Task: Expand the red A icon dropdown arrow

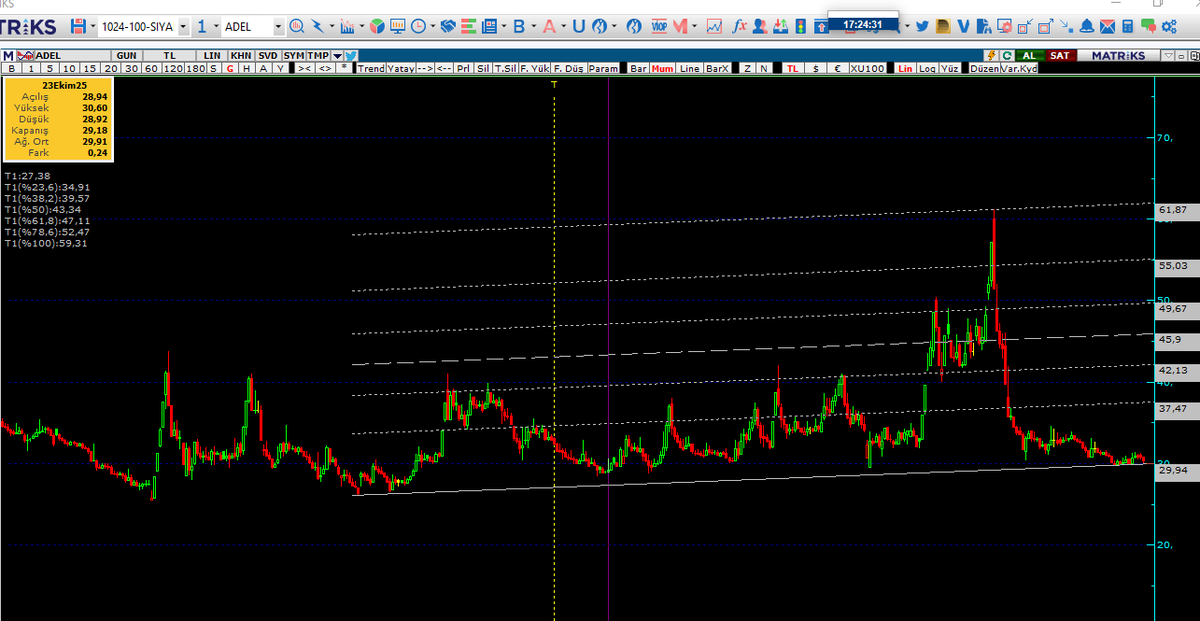Action: tap(564, 27)
